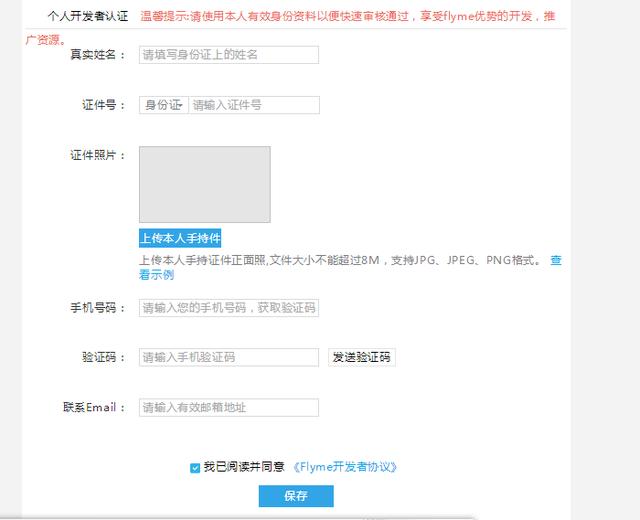The image size is (640, 520).
Task: Click the 请输入手机验证码 code input field
Action: click(228, 357)
